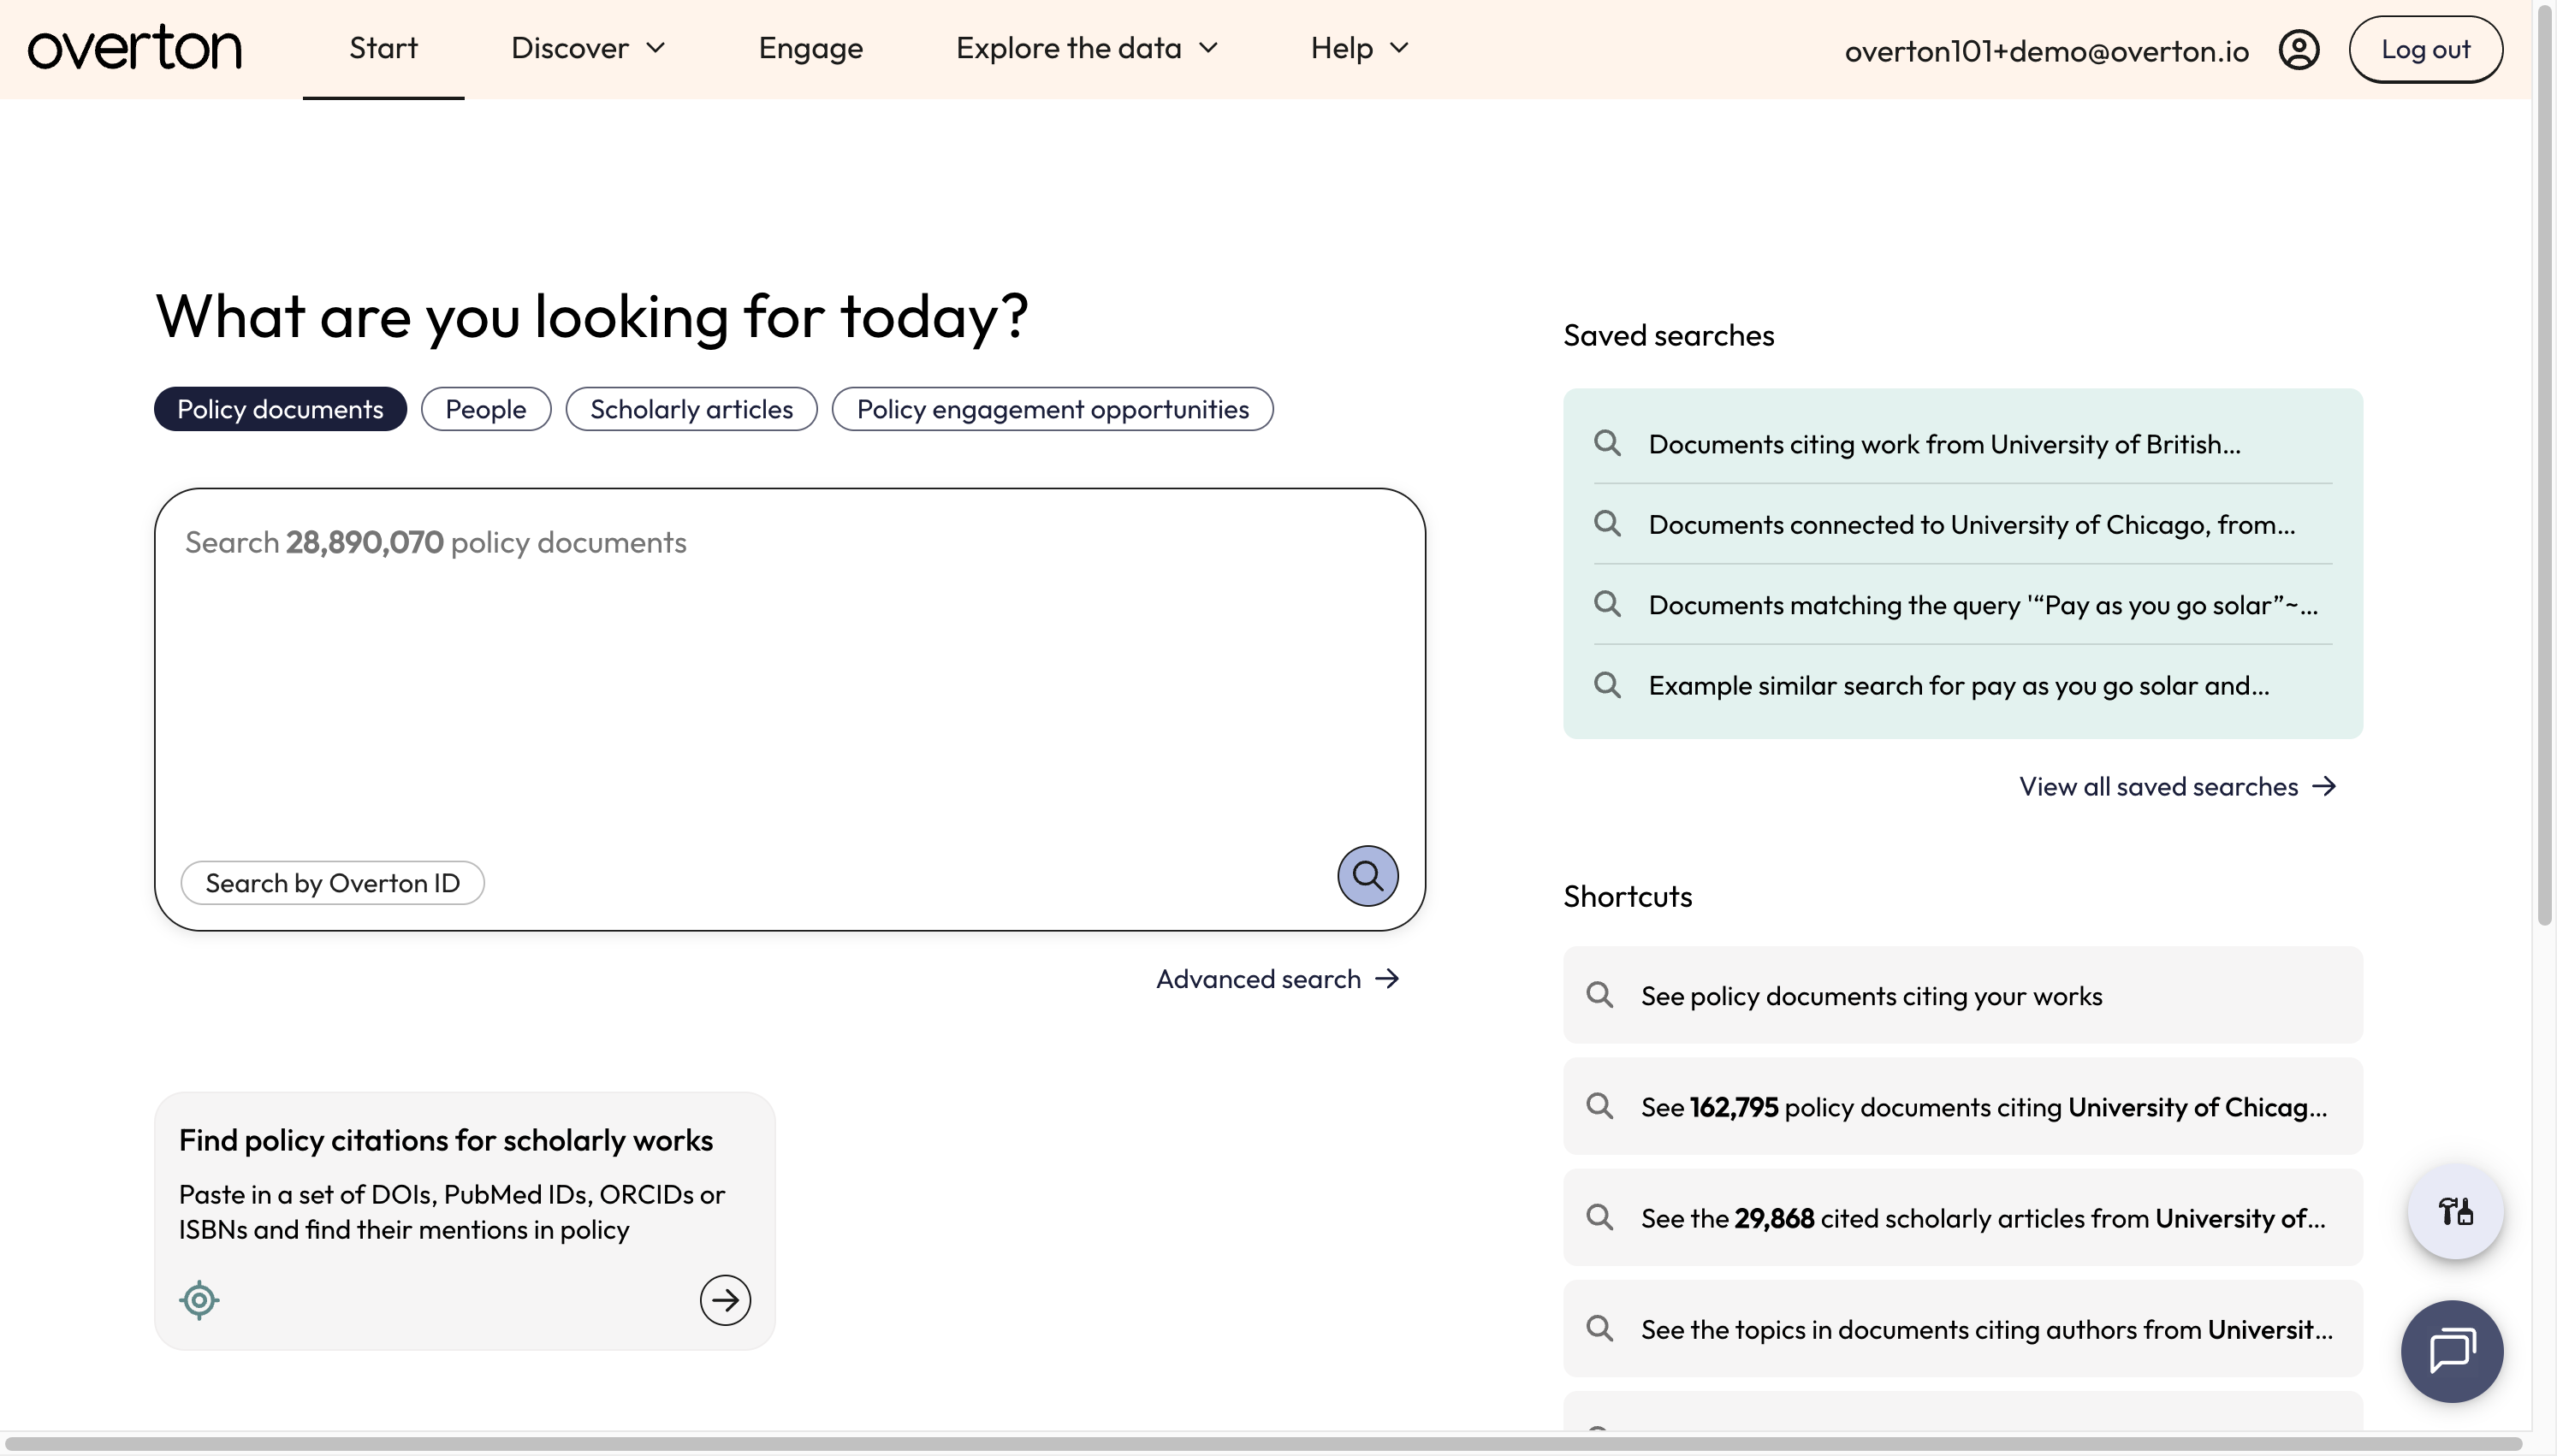Open Documents citing University of British saved search
This screenshot has width=2557, height=1456.
(1962, 443)
